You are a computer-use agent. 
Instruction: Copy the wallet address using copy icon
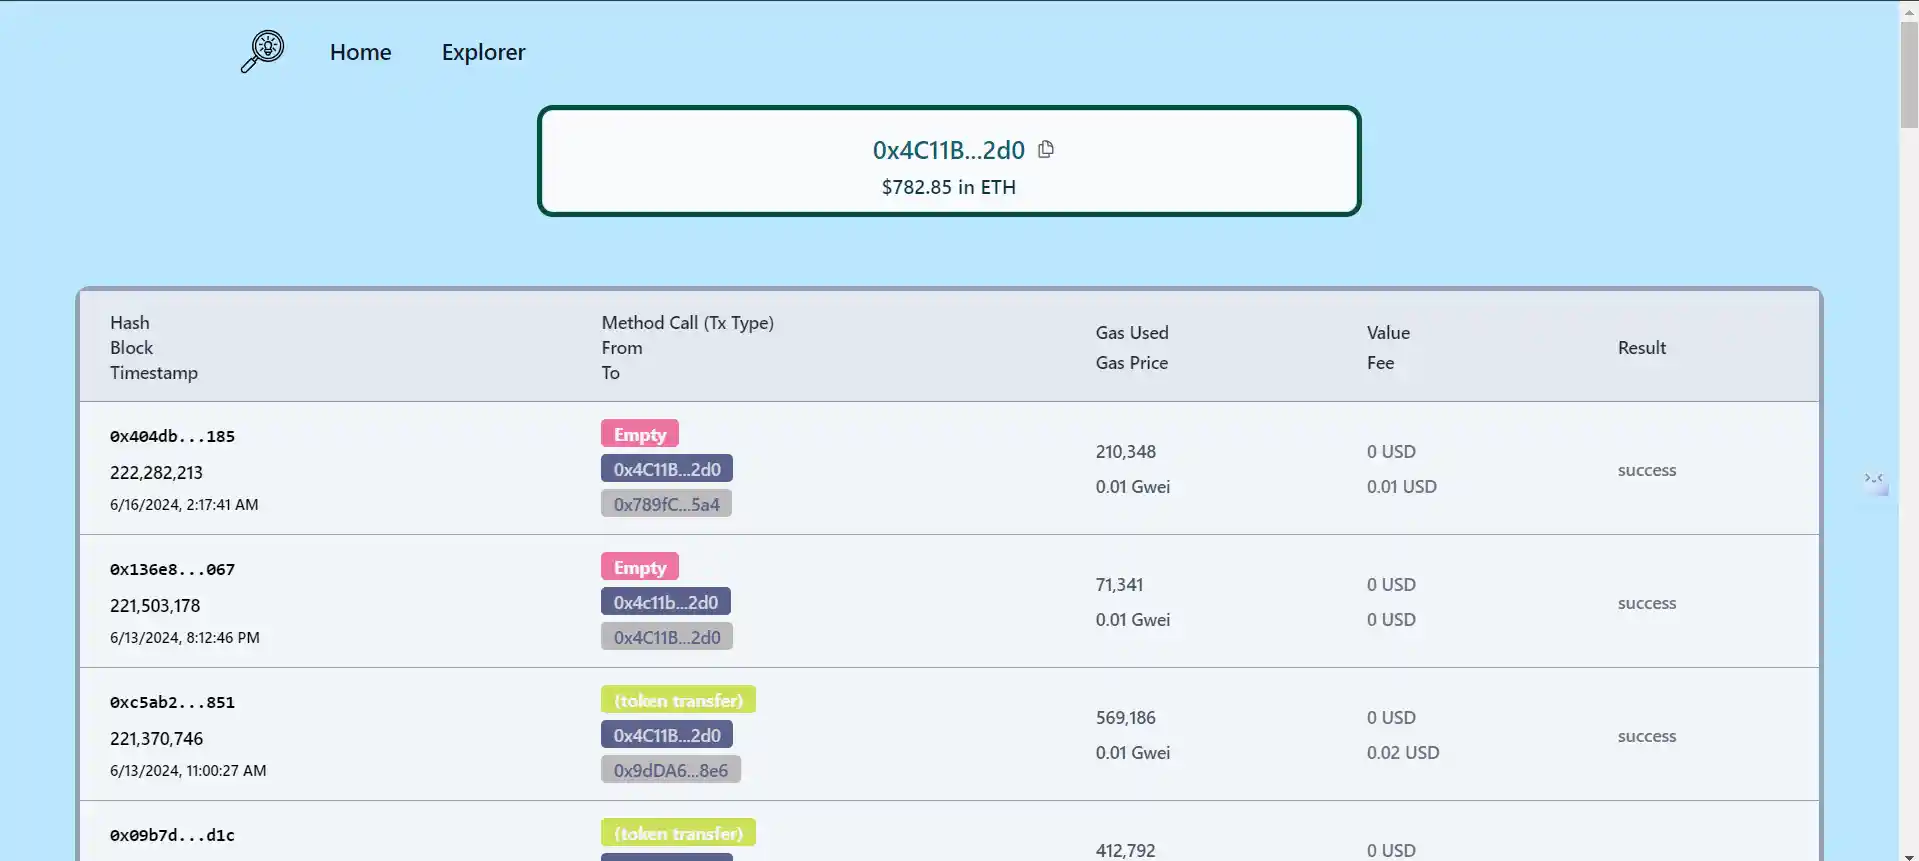pyautogui.click(x=1046, y=149)
